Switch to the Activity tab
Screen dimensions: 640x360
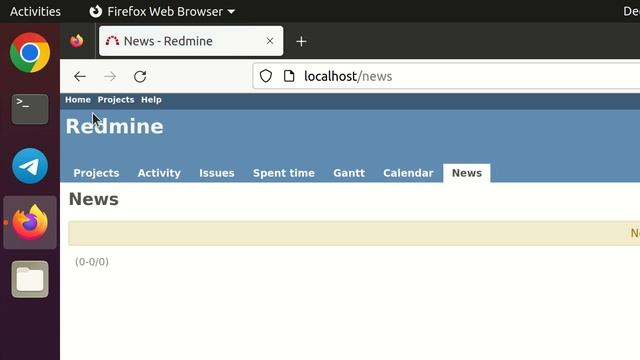159,173
